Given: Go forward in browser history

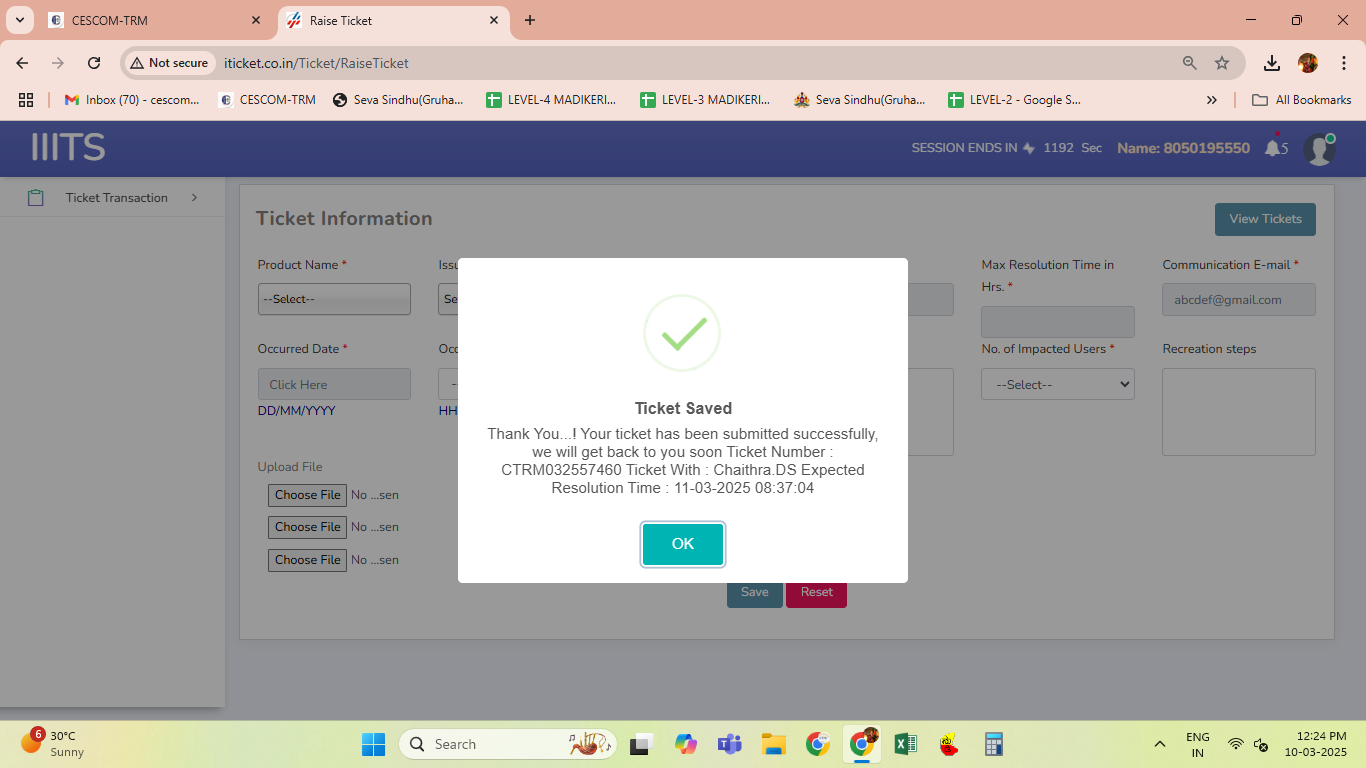Looking at the screenshot, I should click(58, 63).
